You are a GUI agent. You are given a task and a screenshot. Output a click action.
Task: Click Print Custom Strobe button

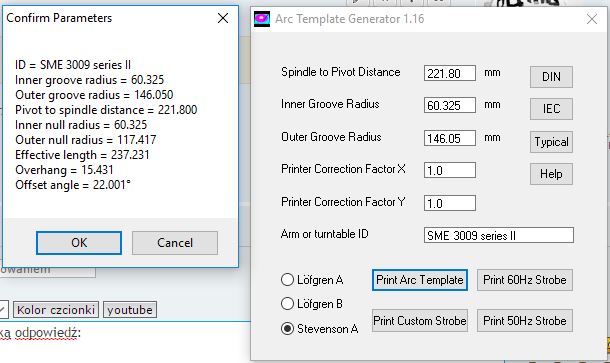pos(420,321)
